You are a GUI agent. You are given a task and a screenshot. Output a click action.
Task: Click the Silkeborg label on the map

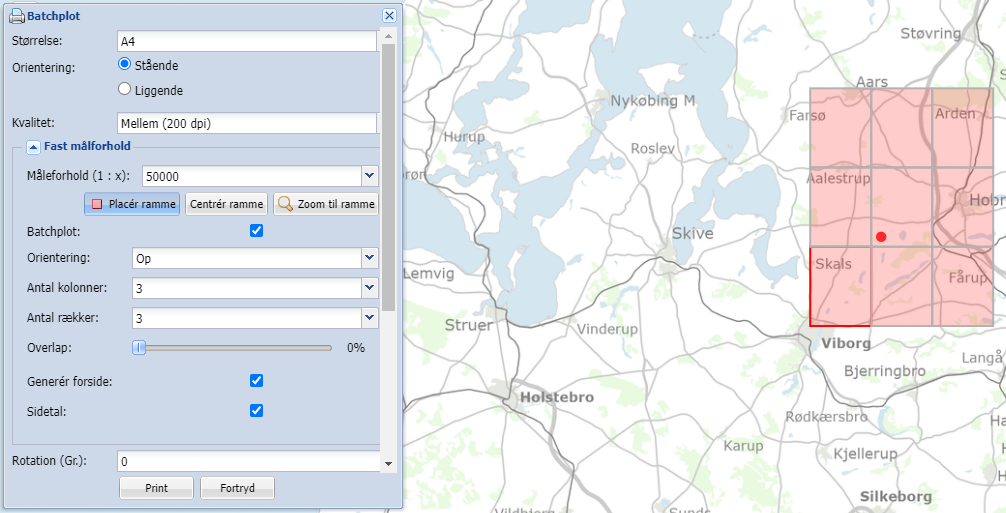point(896,497)
